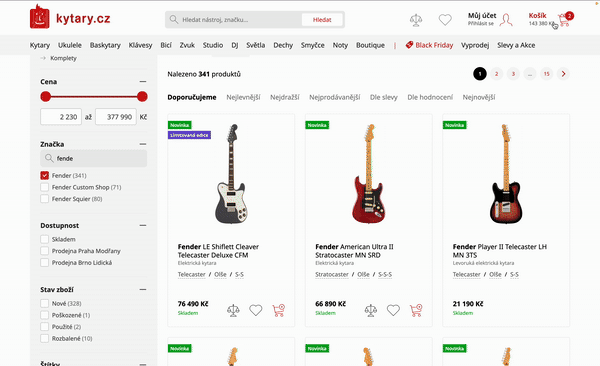600x366 pixels.
Task: Open Fender Player II Telecaster LH link
Action: click(500, 251)
